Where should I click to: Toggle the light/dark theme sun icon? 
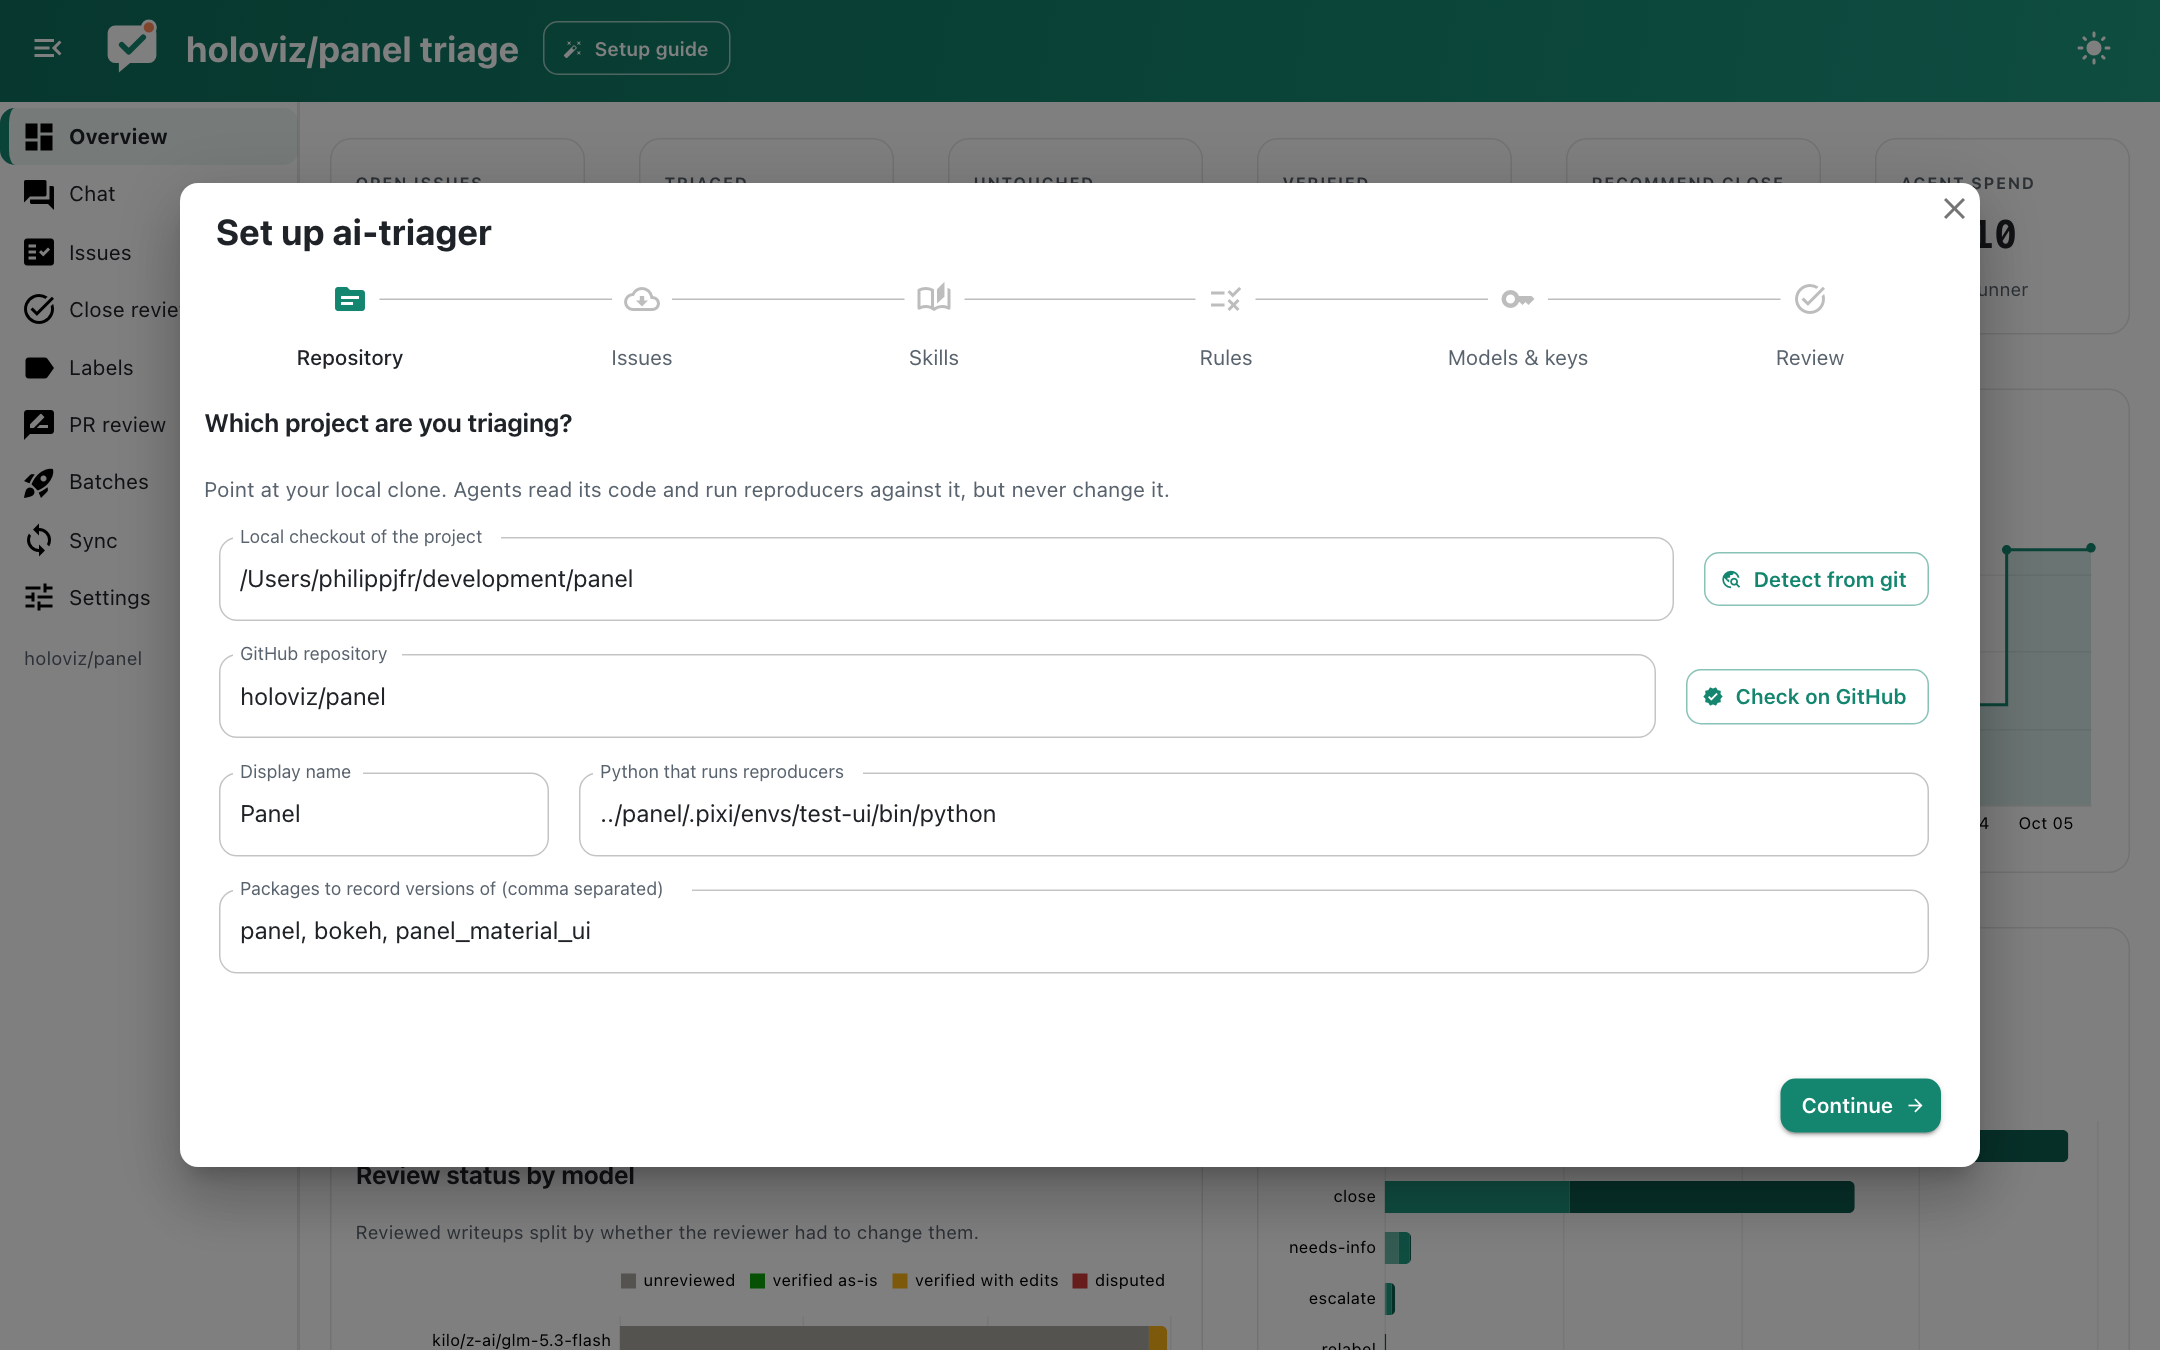(x=2093, y=48)
